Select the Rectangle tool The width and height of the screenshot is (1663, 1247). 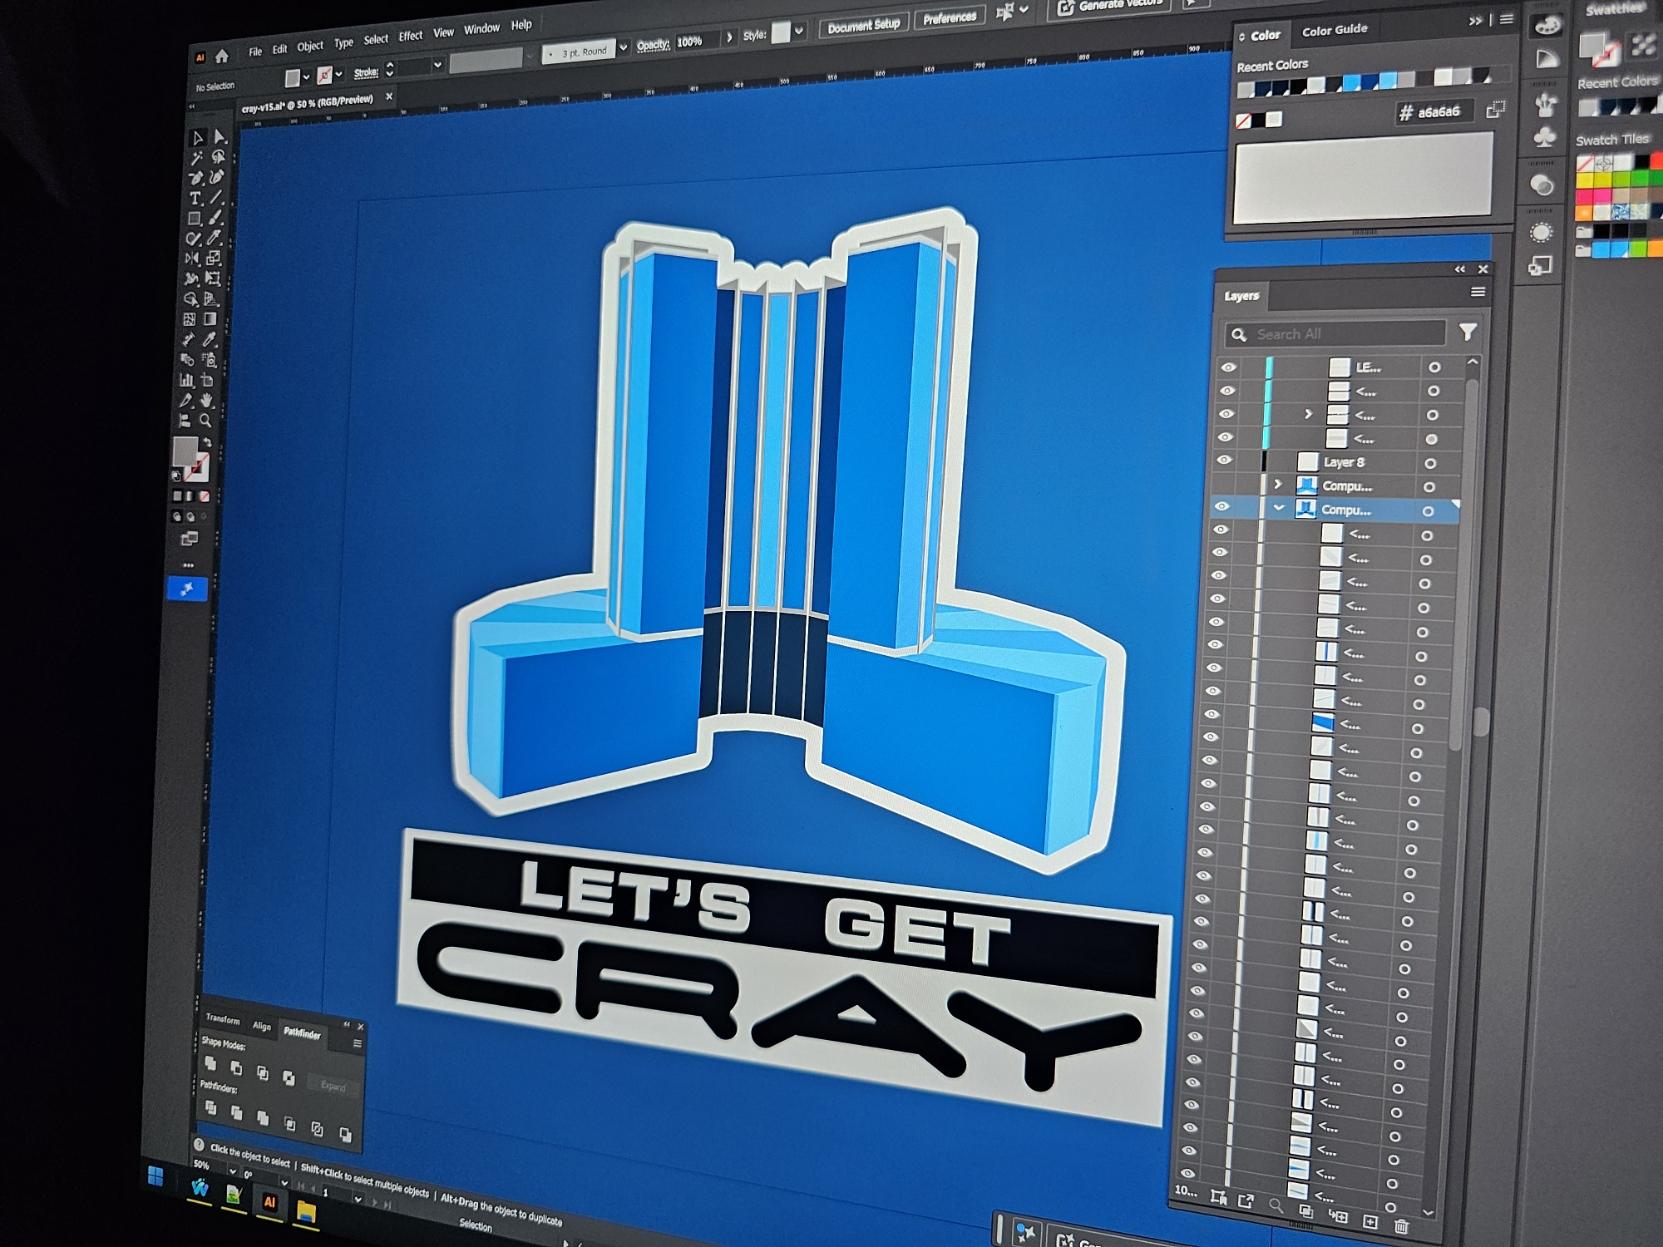[194, 219]
